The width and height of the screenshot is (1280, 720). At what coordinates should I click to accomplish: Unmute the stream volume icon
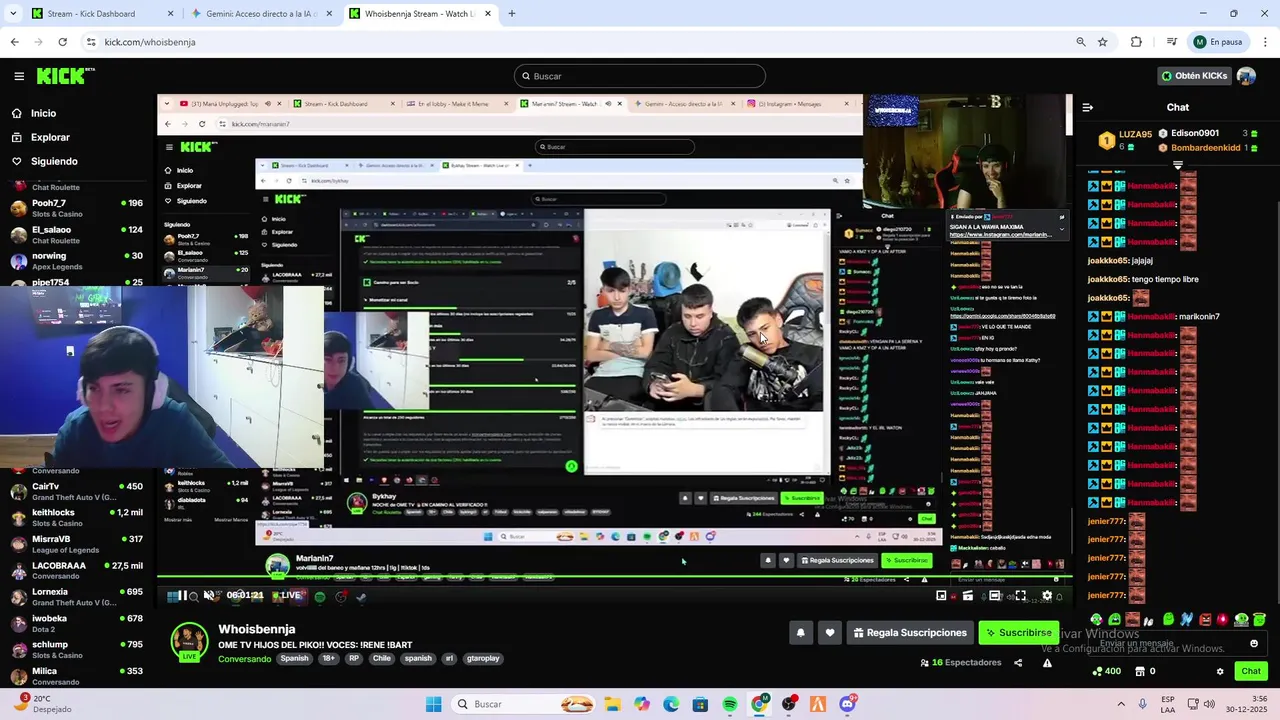click(x=209, y=595)
